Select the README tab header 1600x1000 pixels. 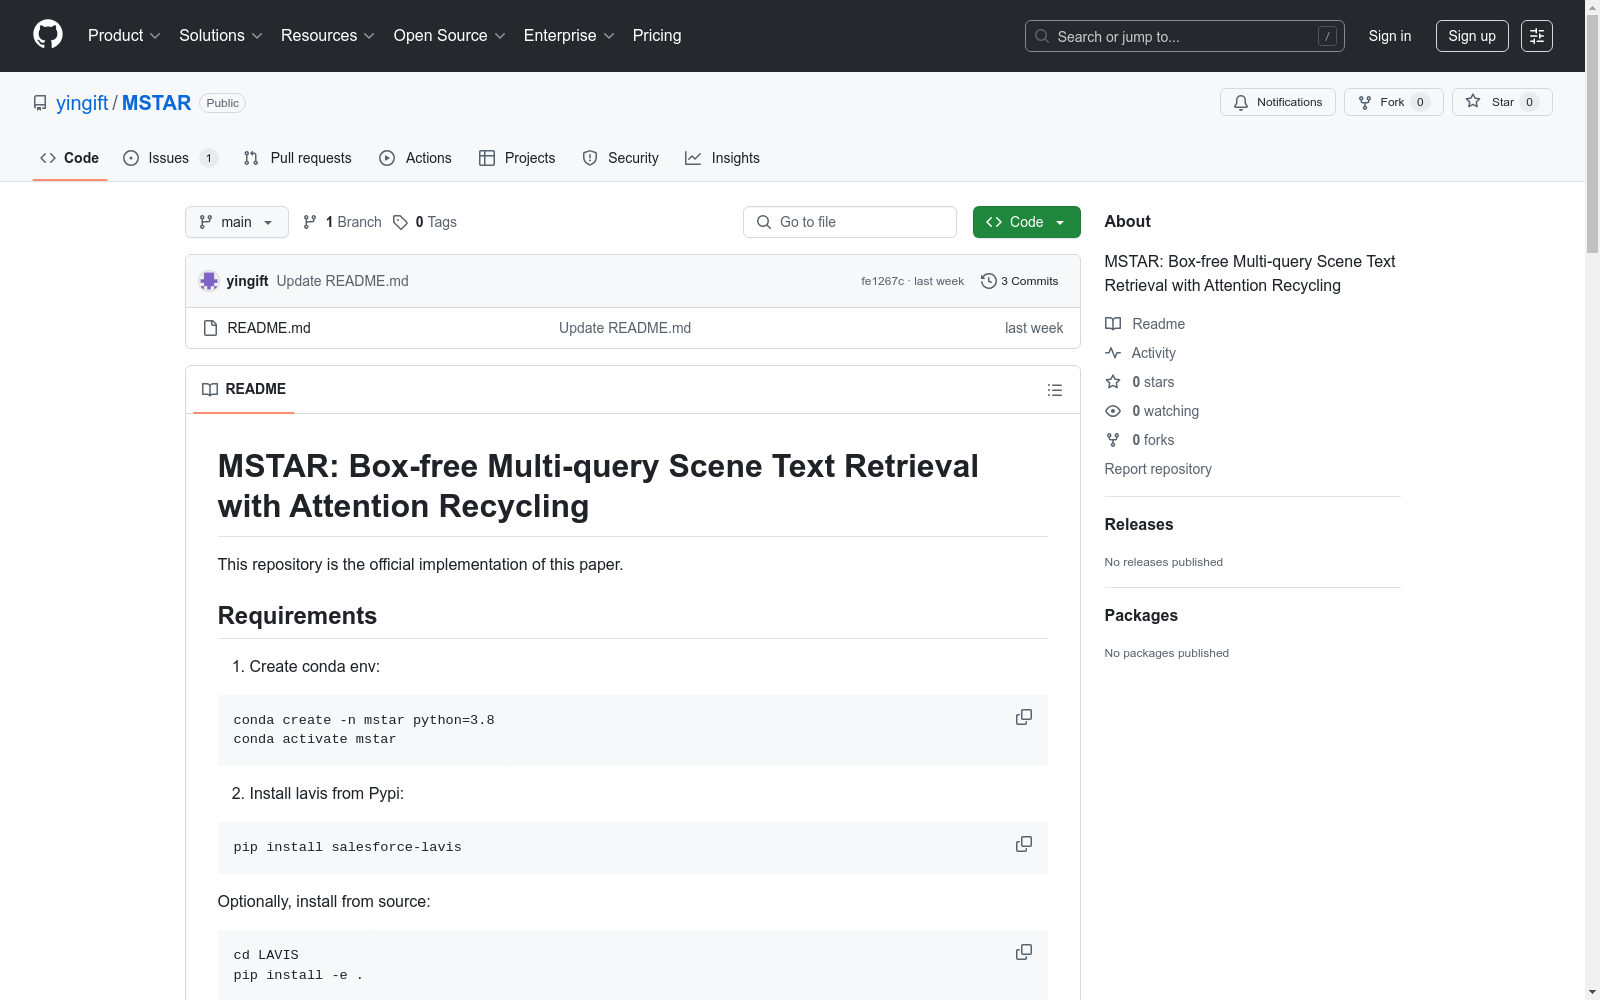(x=244, y=389)
